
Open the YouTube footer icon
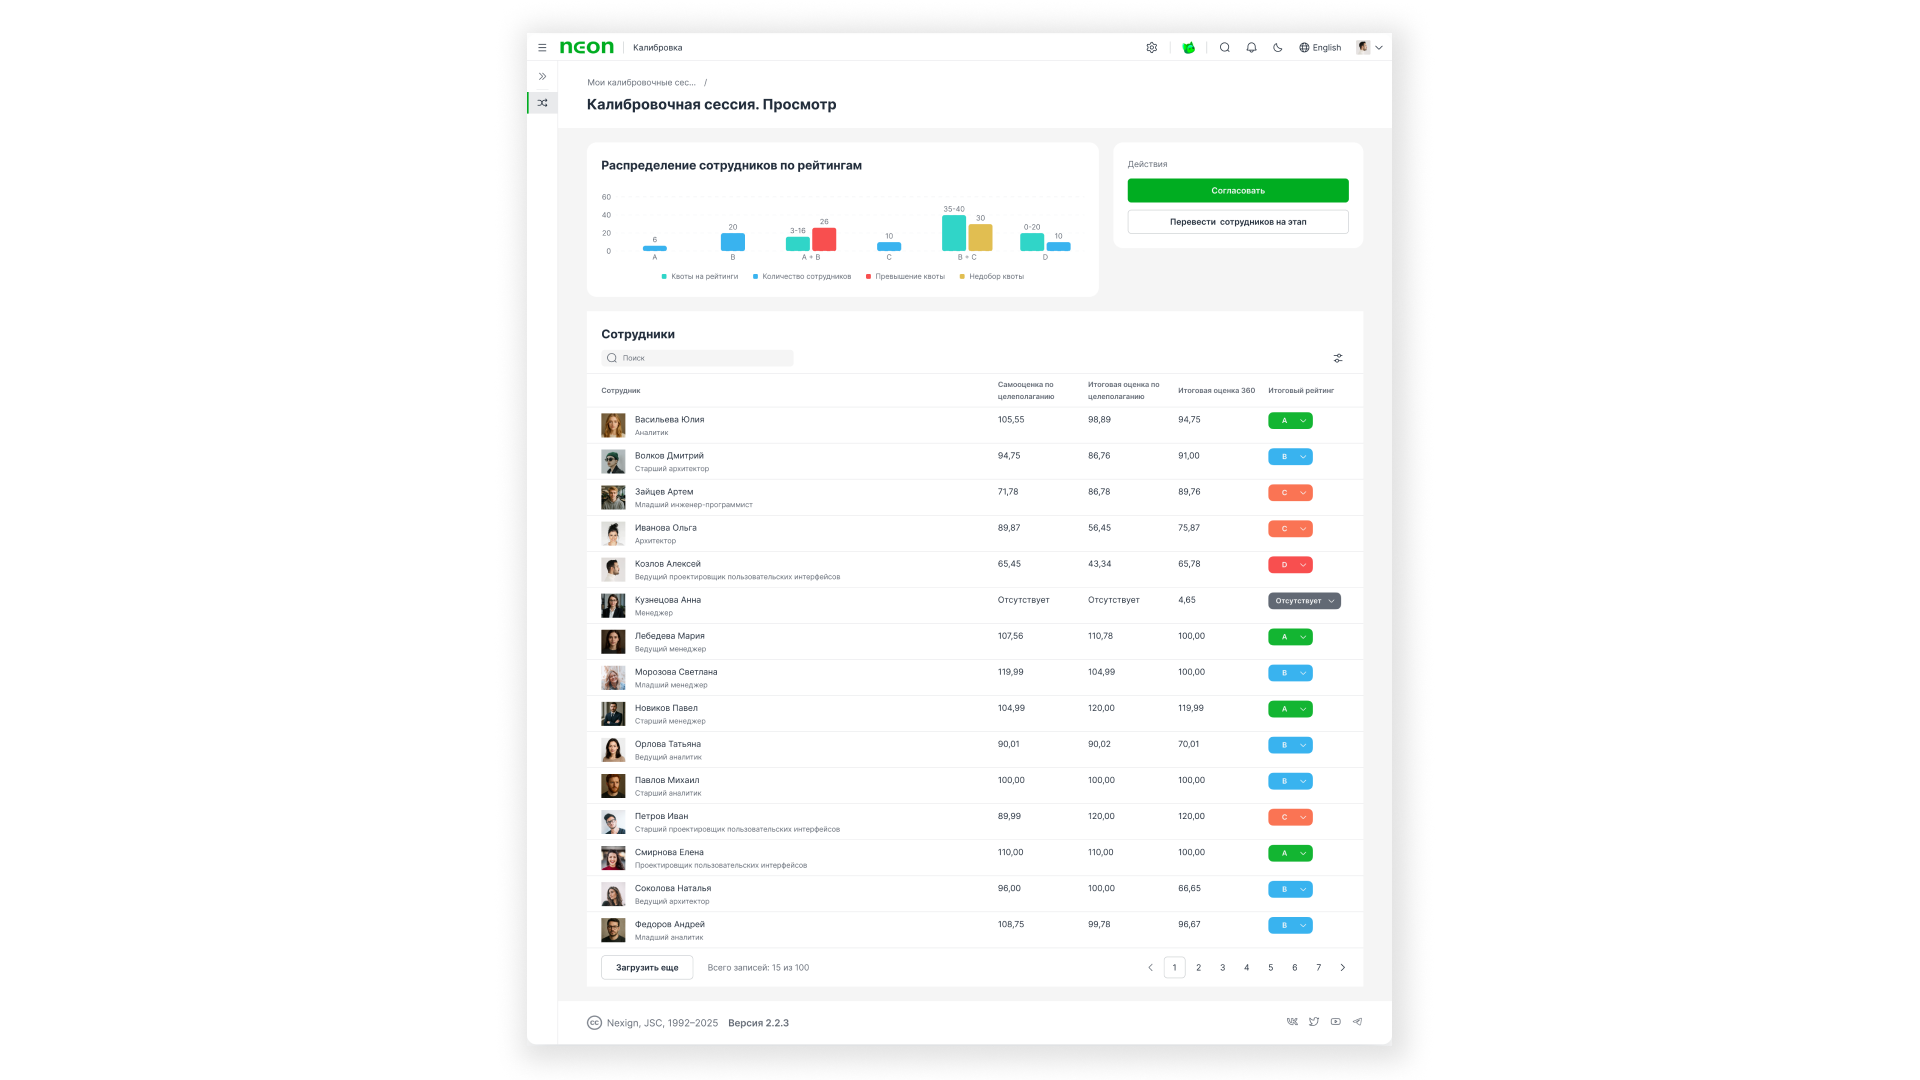click(1335, 1022)
